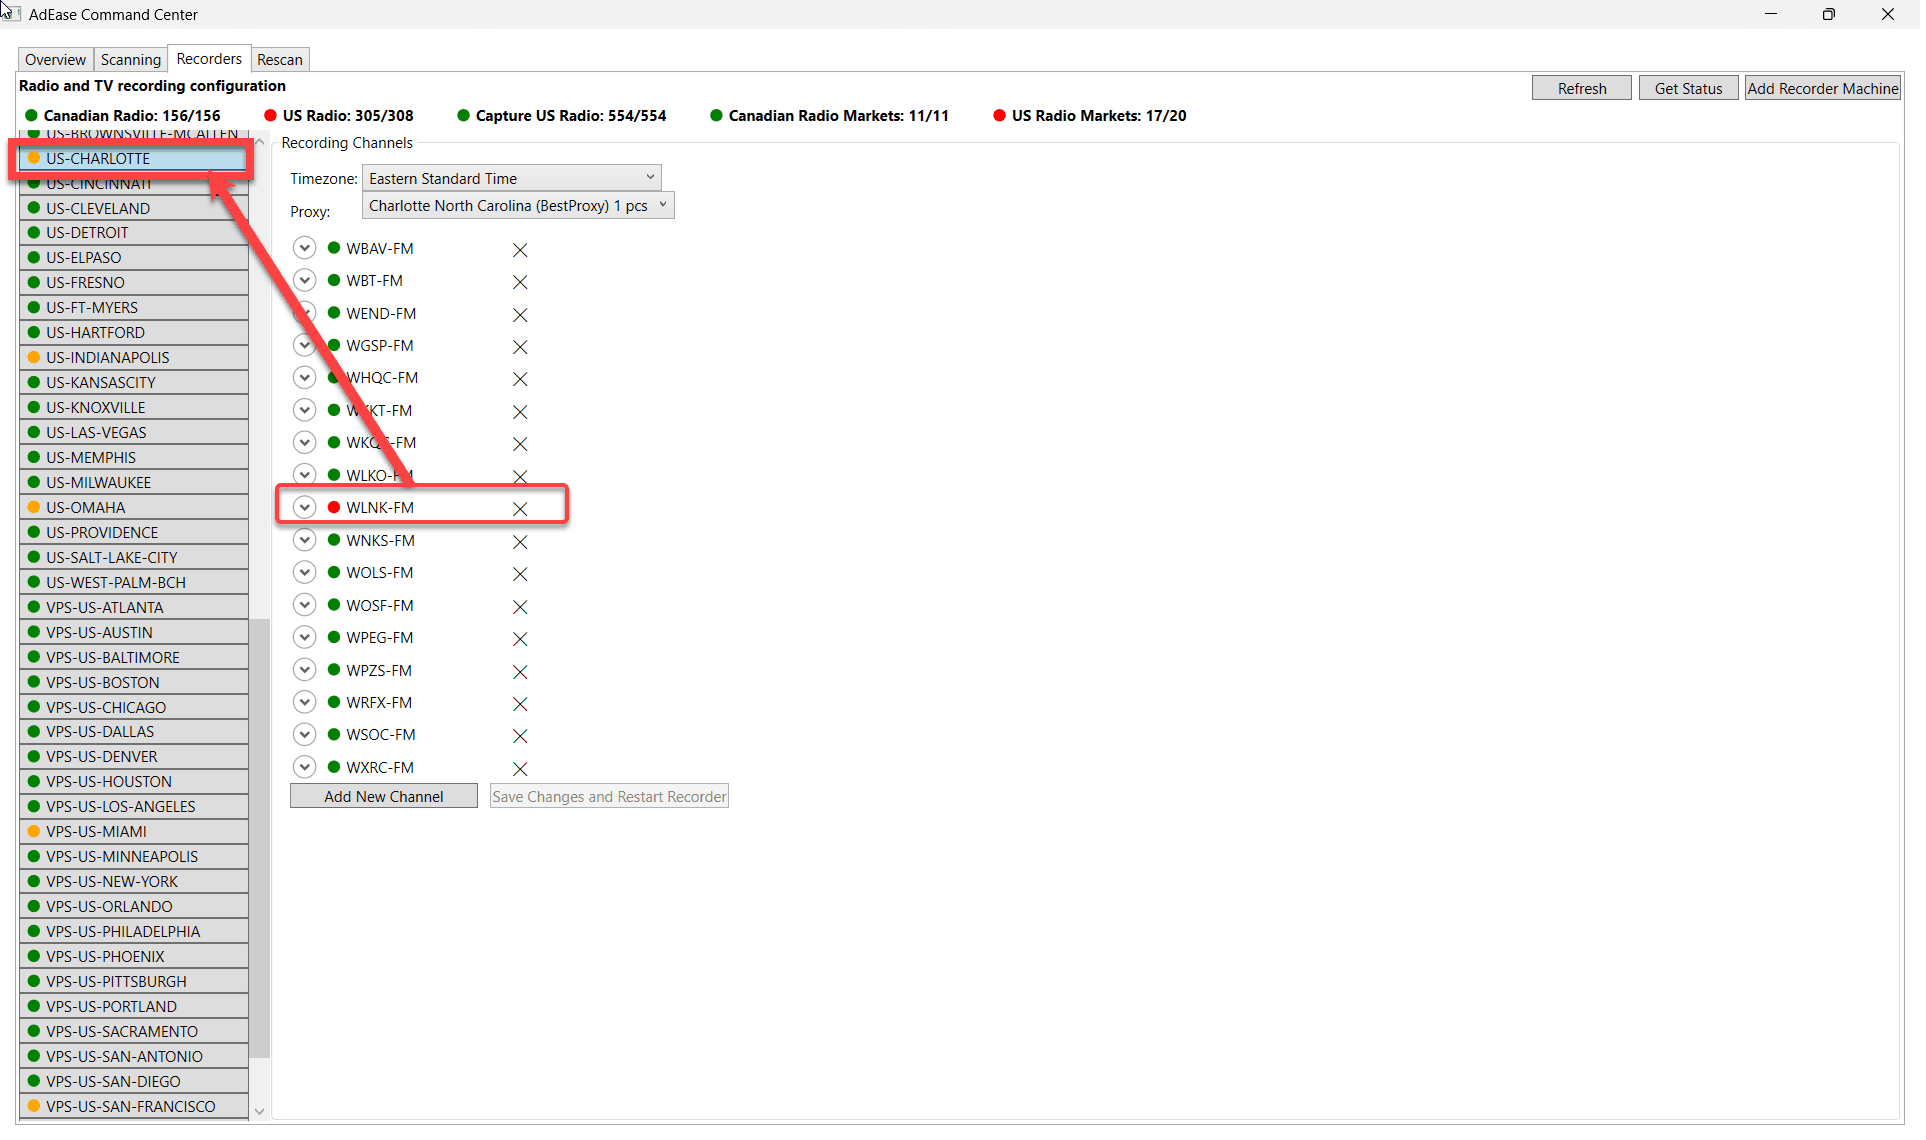The height and width of the screenshot is (1140, 1926).
Task: Click the red status dot of WLNK-FM
Action: (334, 507)
